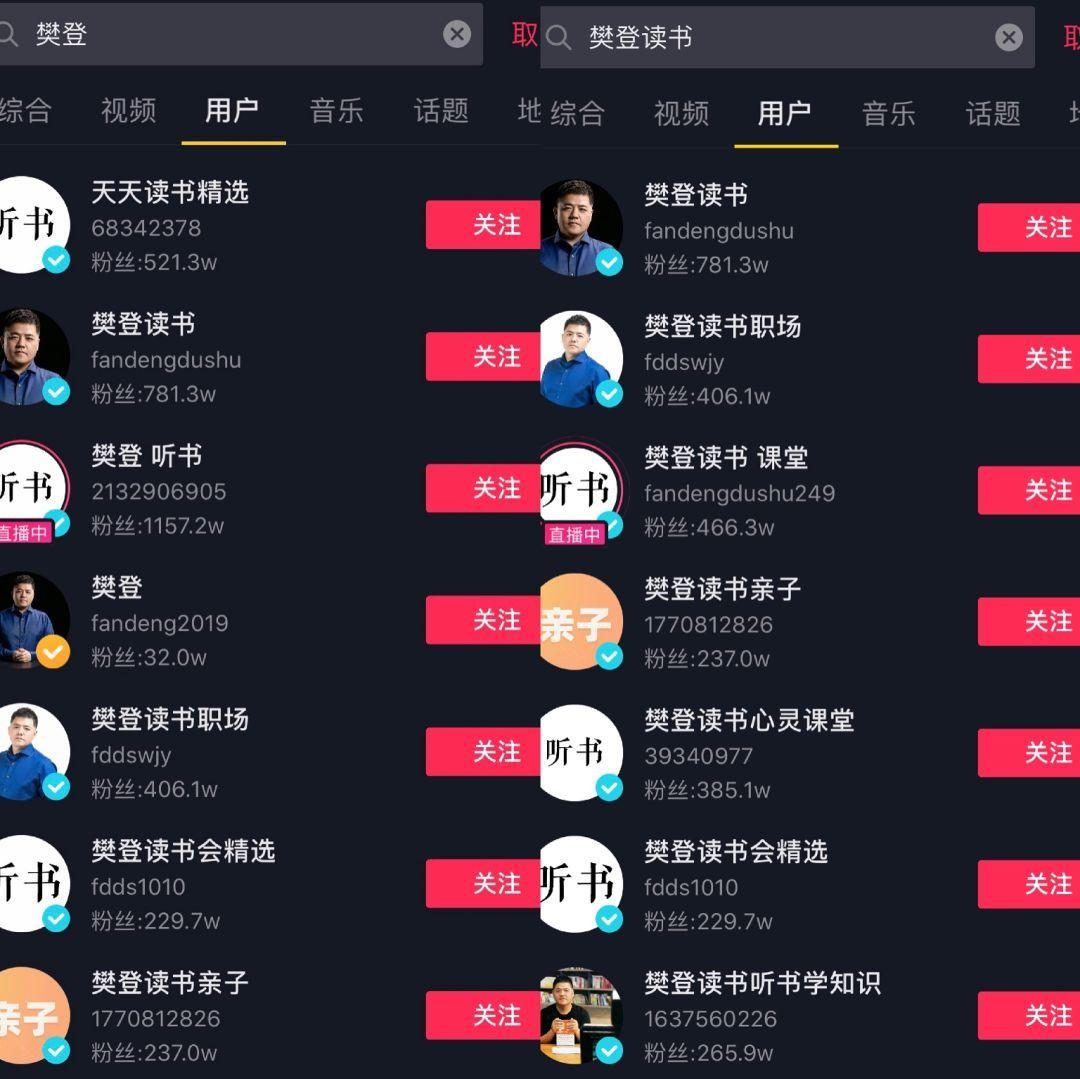Open 樊登读书亲子 avatar in right list

581,622
